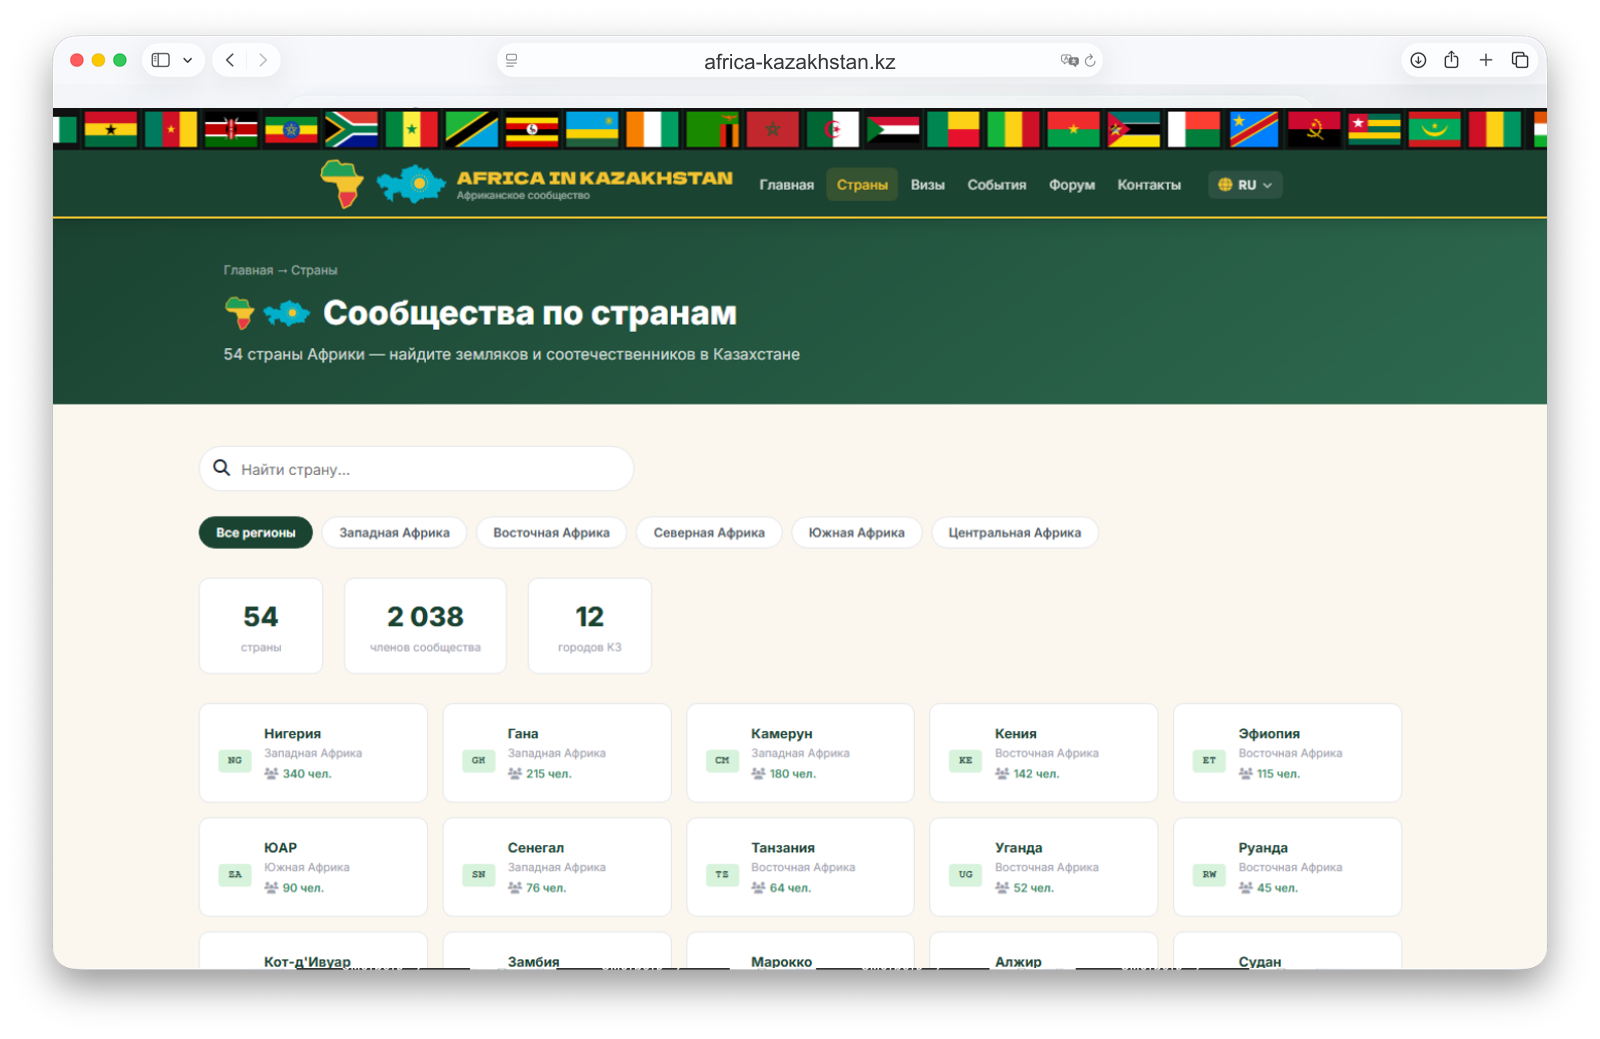Click the NG flag badge on Нигерия card
1600x1039 pixels.
pos(235,761)
